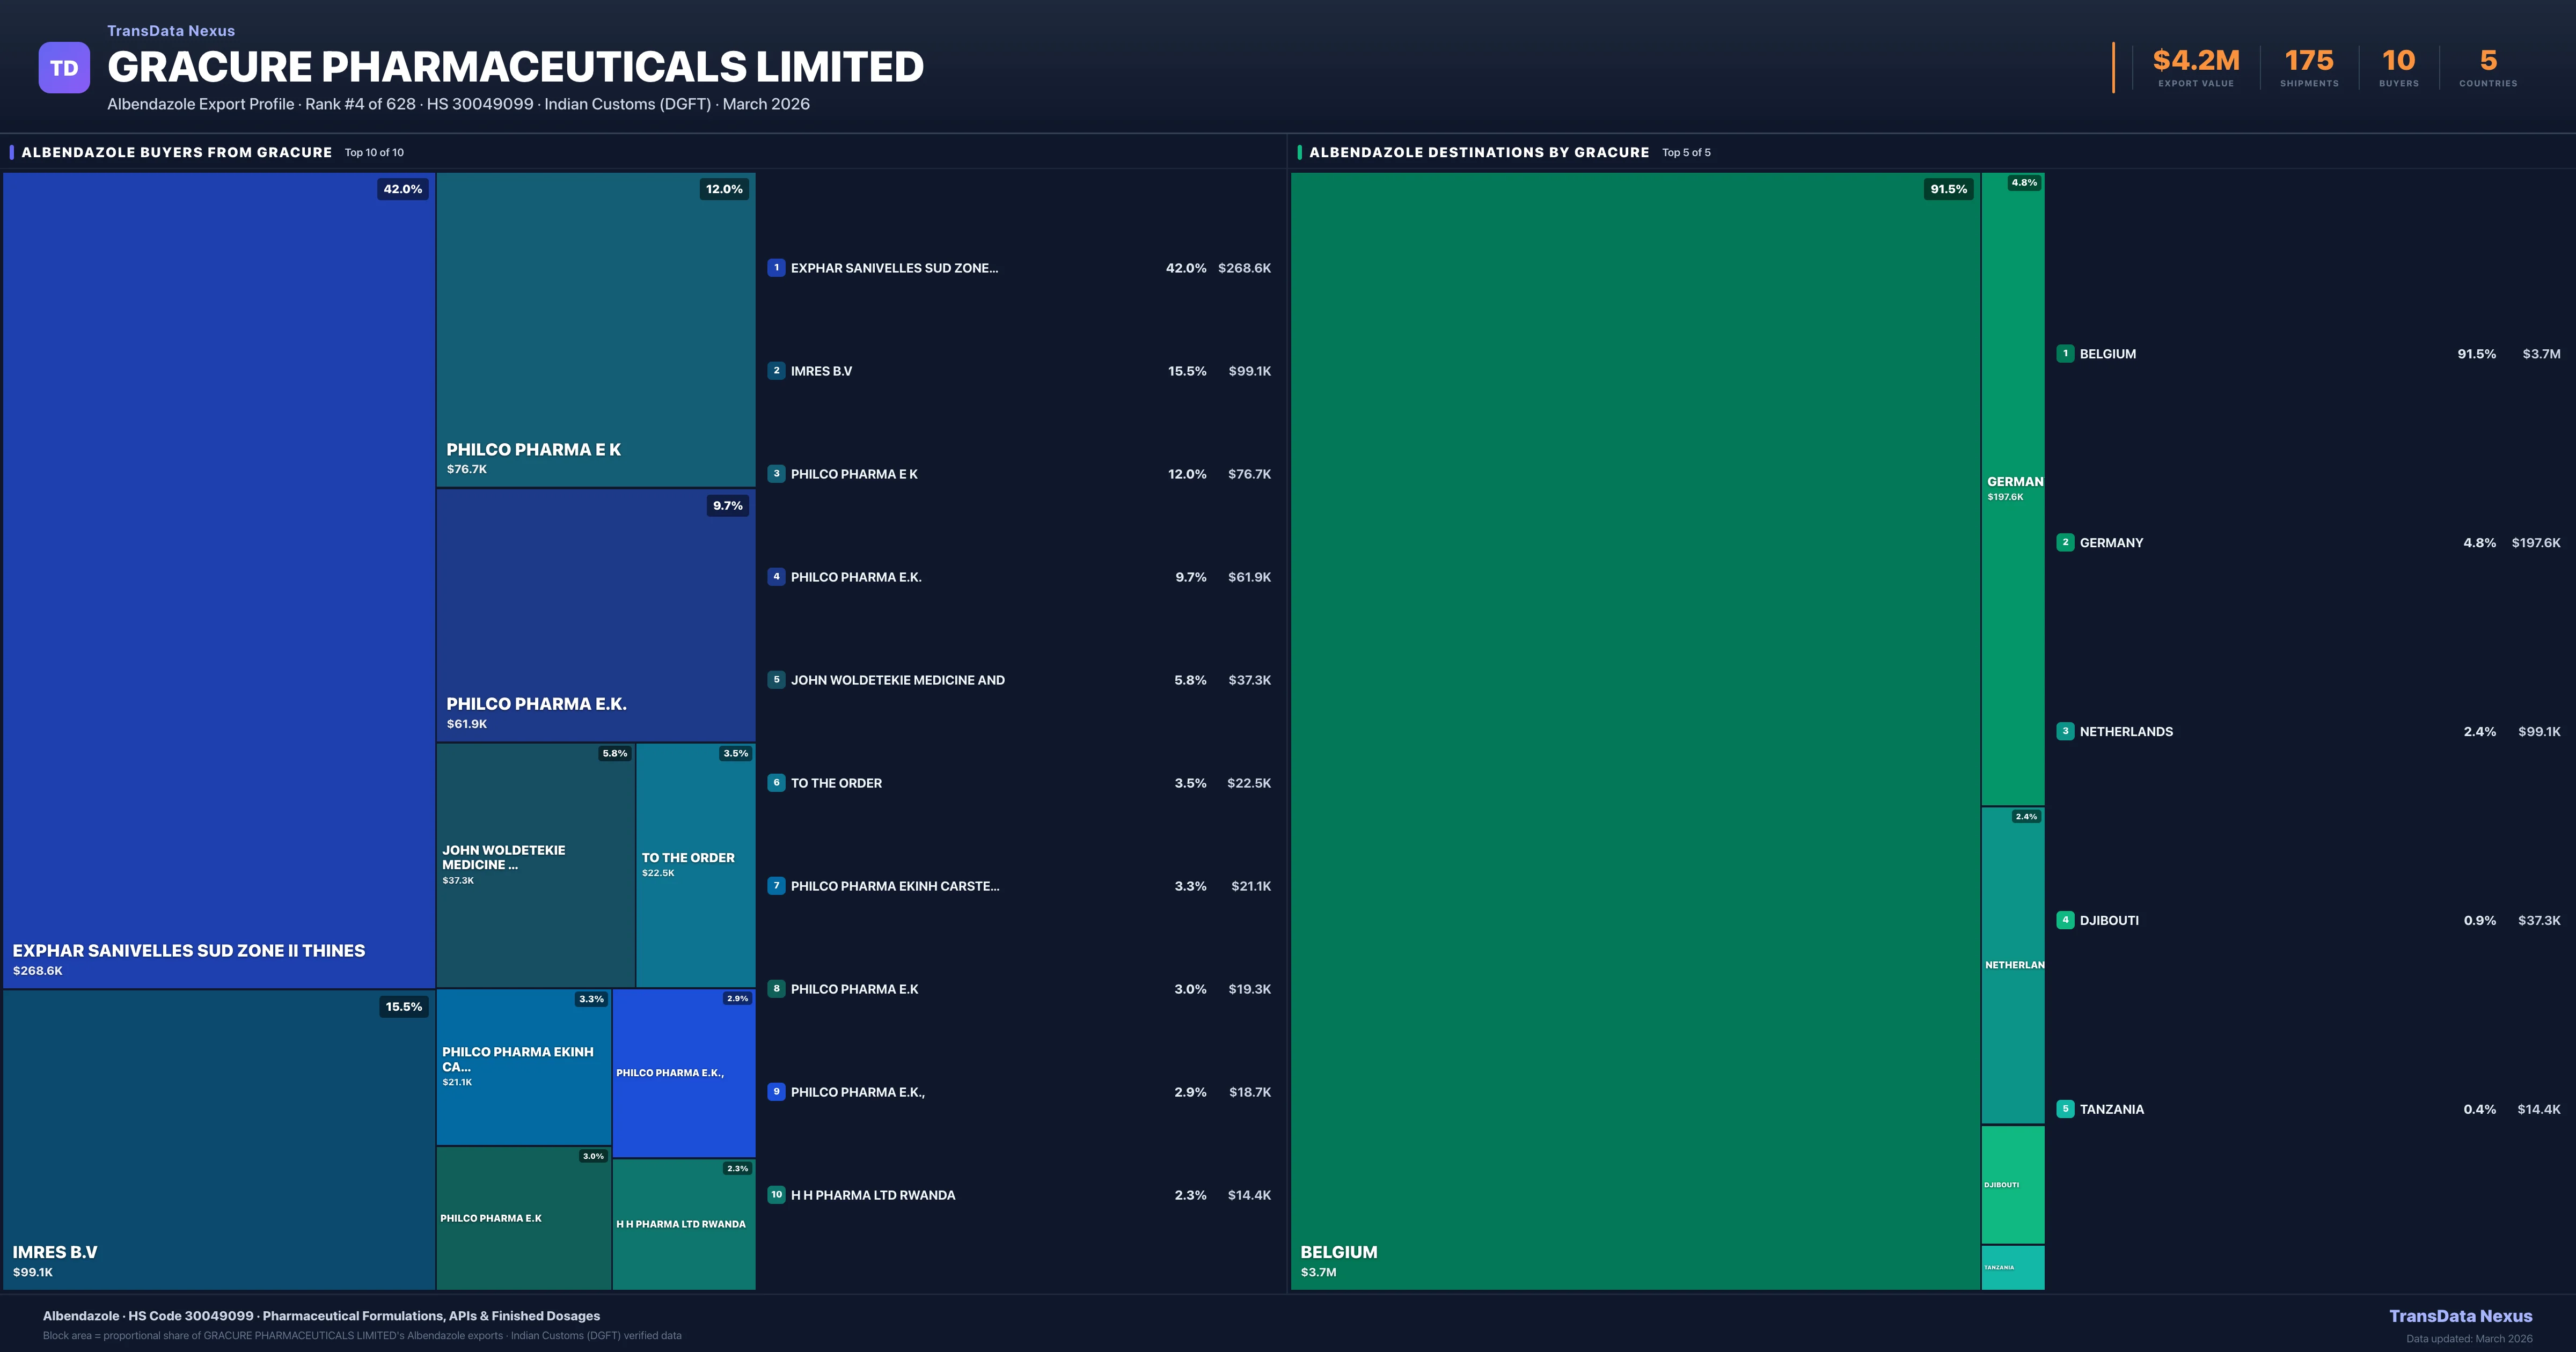Toggle the 42.0% share badge on EXPHAR block
Image resolution: width=2576 pixels, height=1352 pixels.
[402, 189]
